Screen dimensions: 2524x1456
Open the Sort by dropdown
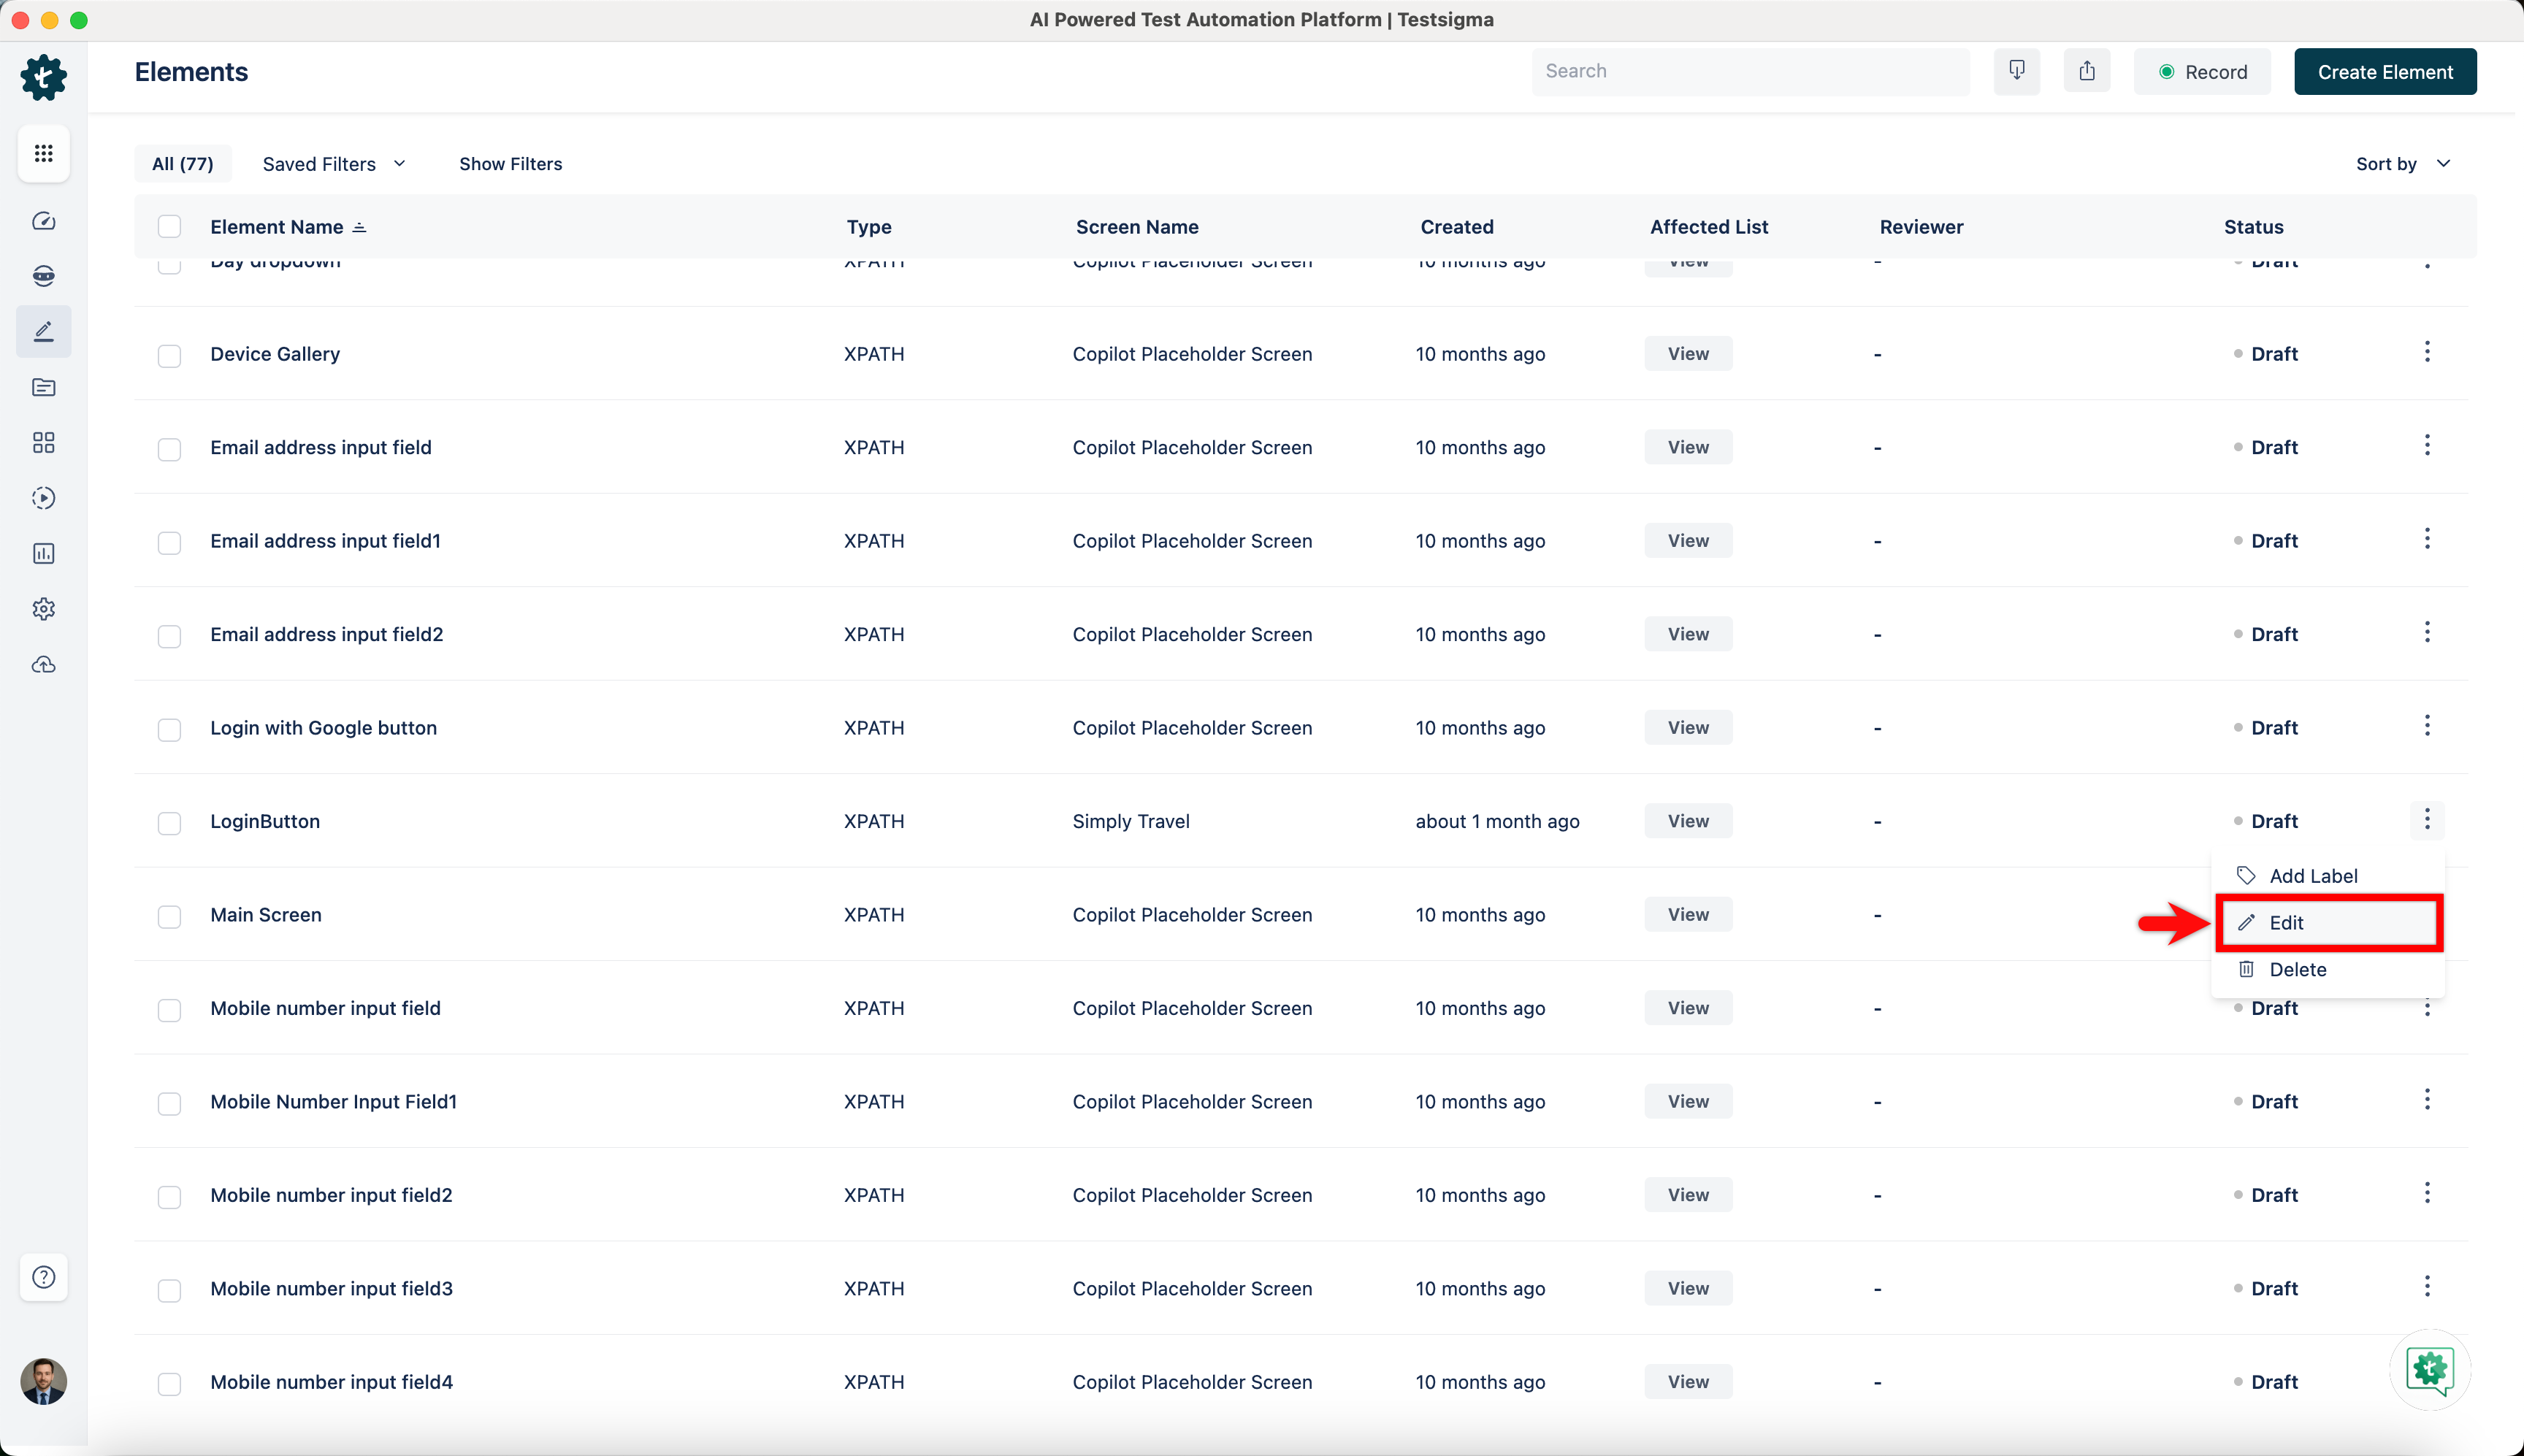(2402, 164)
